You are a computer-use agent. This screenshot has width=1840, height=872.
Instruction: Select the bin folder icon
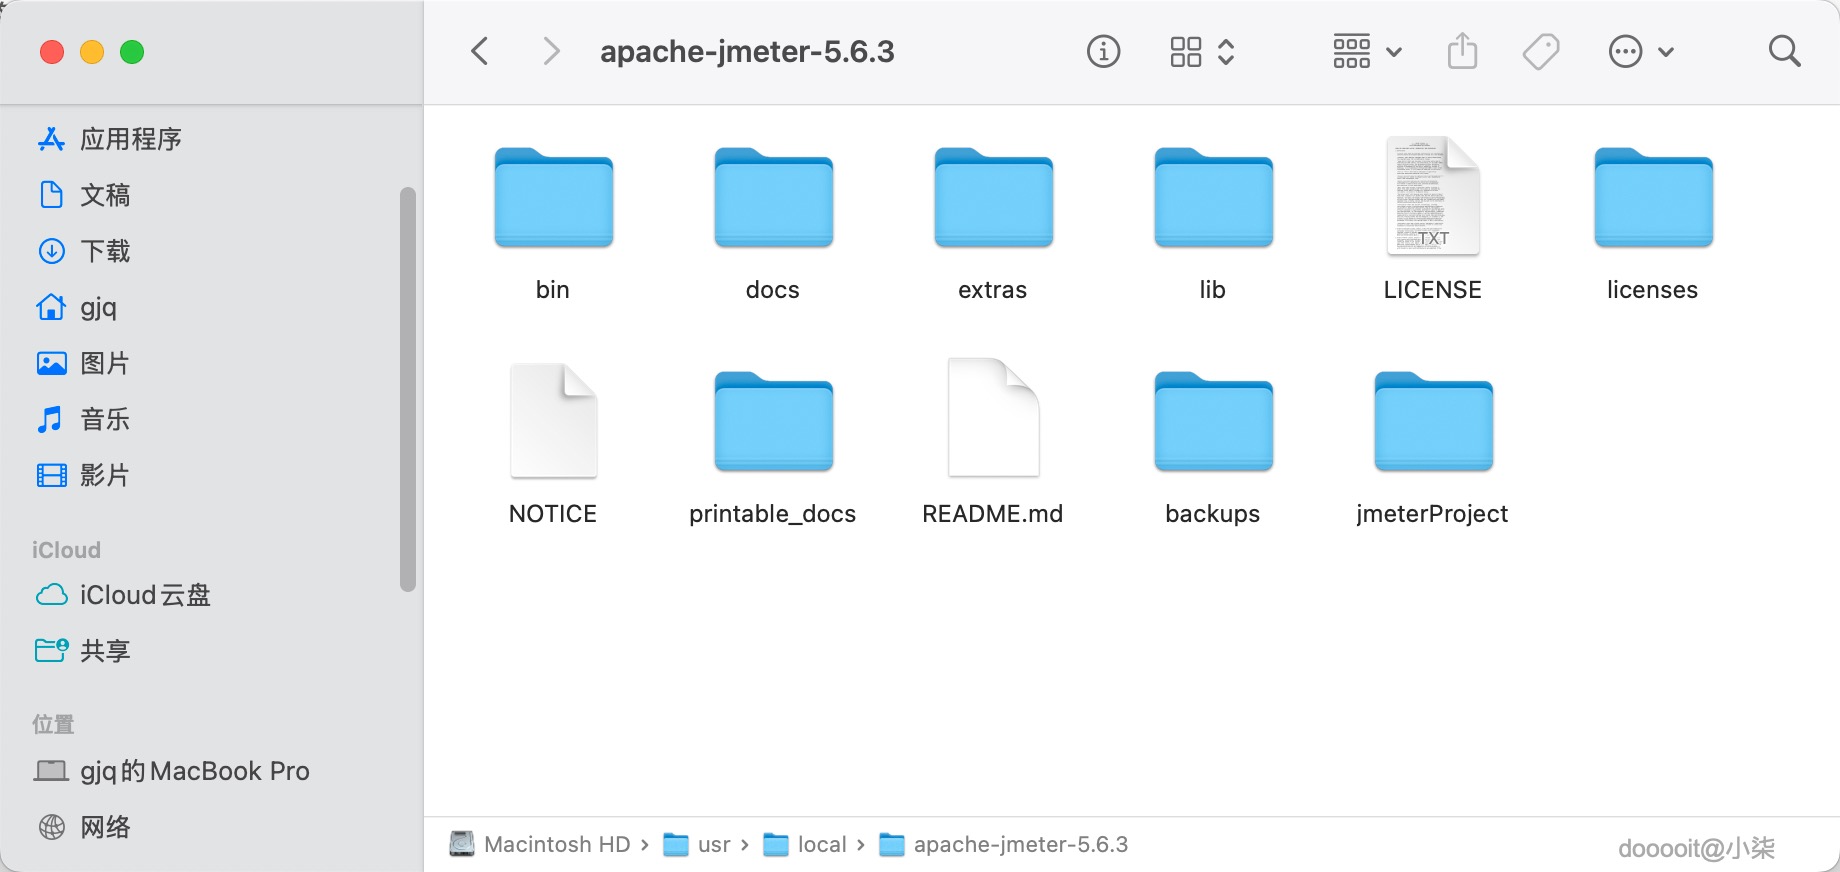coord(553,197)
